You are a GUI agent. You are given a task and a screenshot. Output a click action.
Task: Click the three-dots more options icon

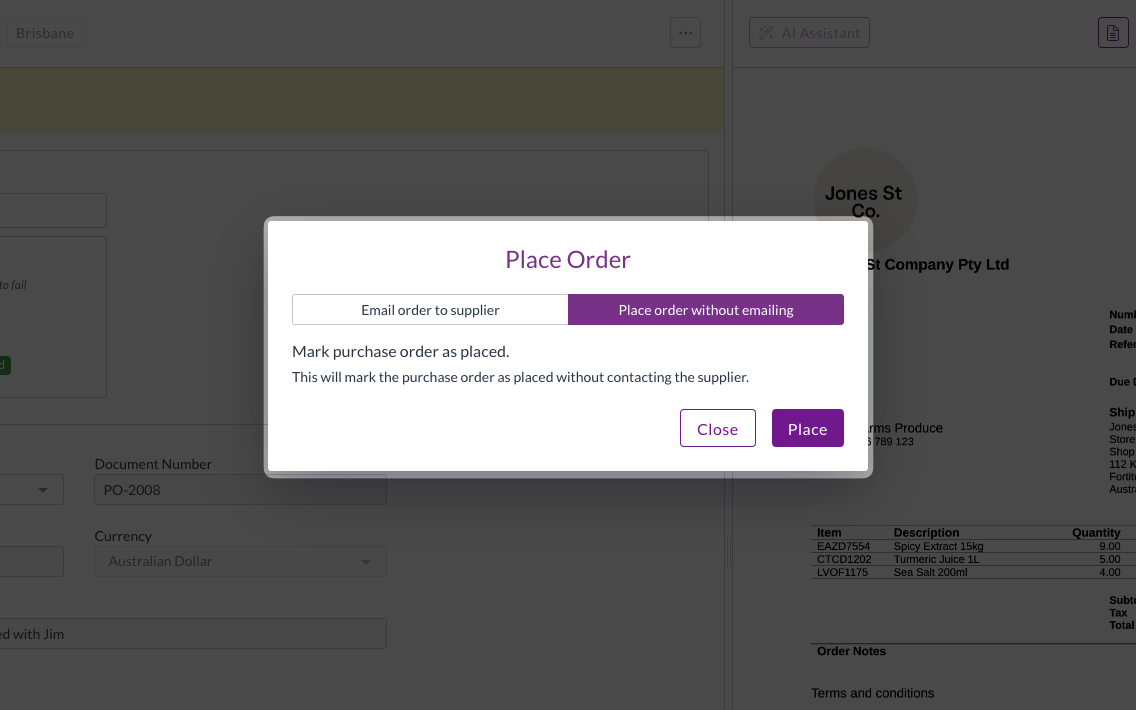685,33
